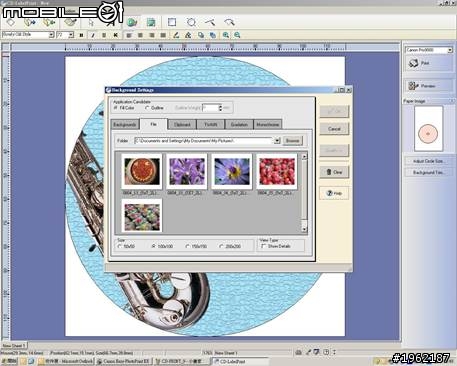The width and height of the screenshot is (457, 366).
Task: Click the Adjust Circle Size button
Action: point(428,161)
